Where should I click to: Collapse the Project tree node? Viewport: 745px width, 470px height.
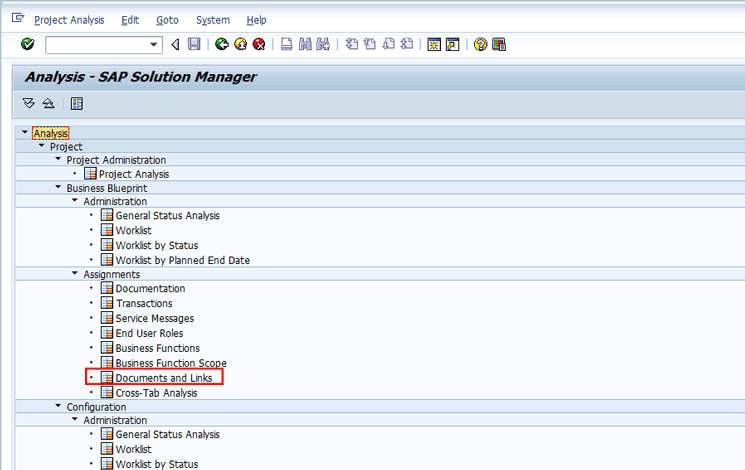[x=41, y=145]
